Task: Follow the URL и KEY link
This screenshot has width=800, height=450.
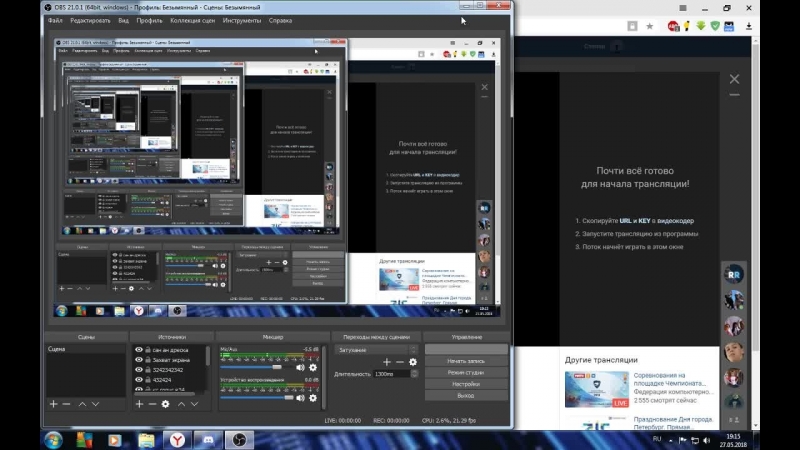Action: 635,221
